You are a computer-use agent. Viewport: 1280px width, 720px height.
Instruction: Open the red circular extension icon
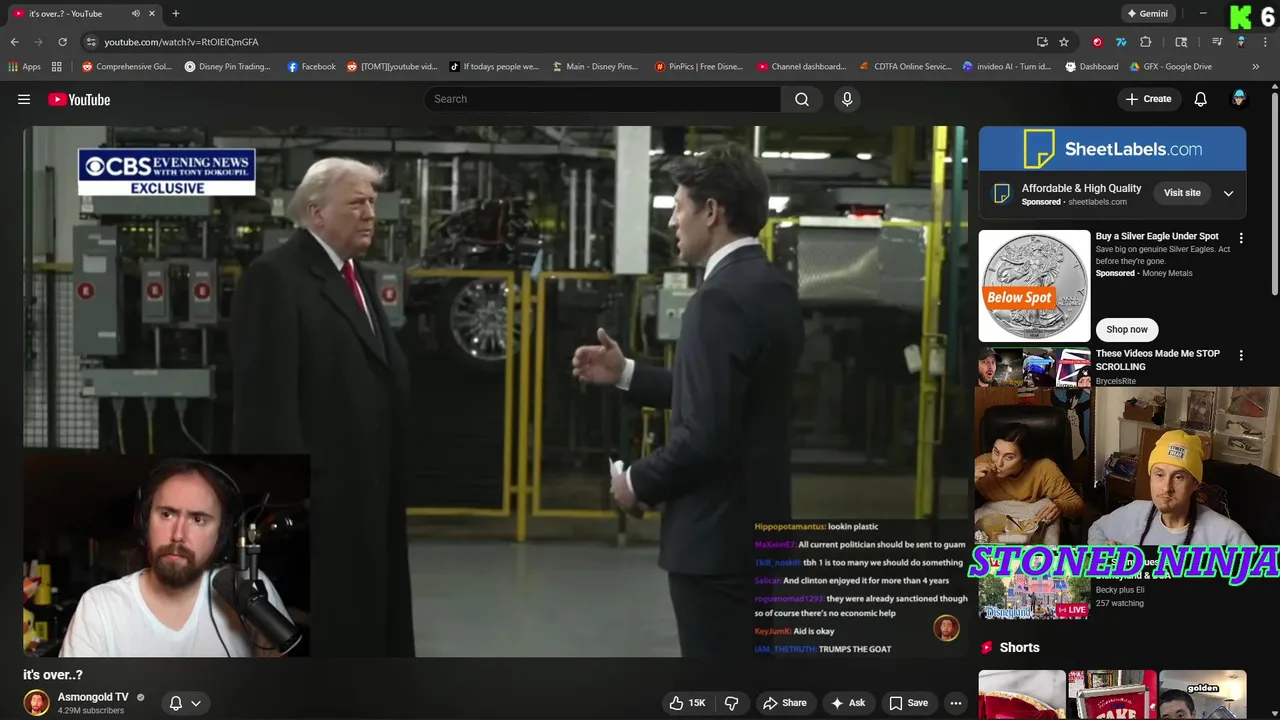coord(1097,42)
